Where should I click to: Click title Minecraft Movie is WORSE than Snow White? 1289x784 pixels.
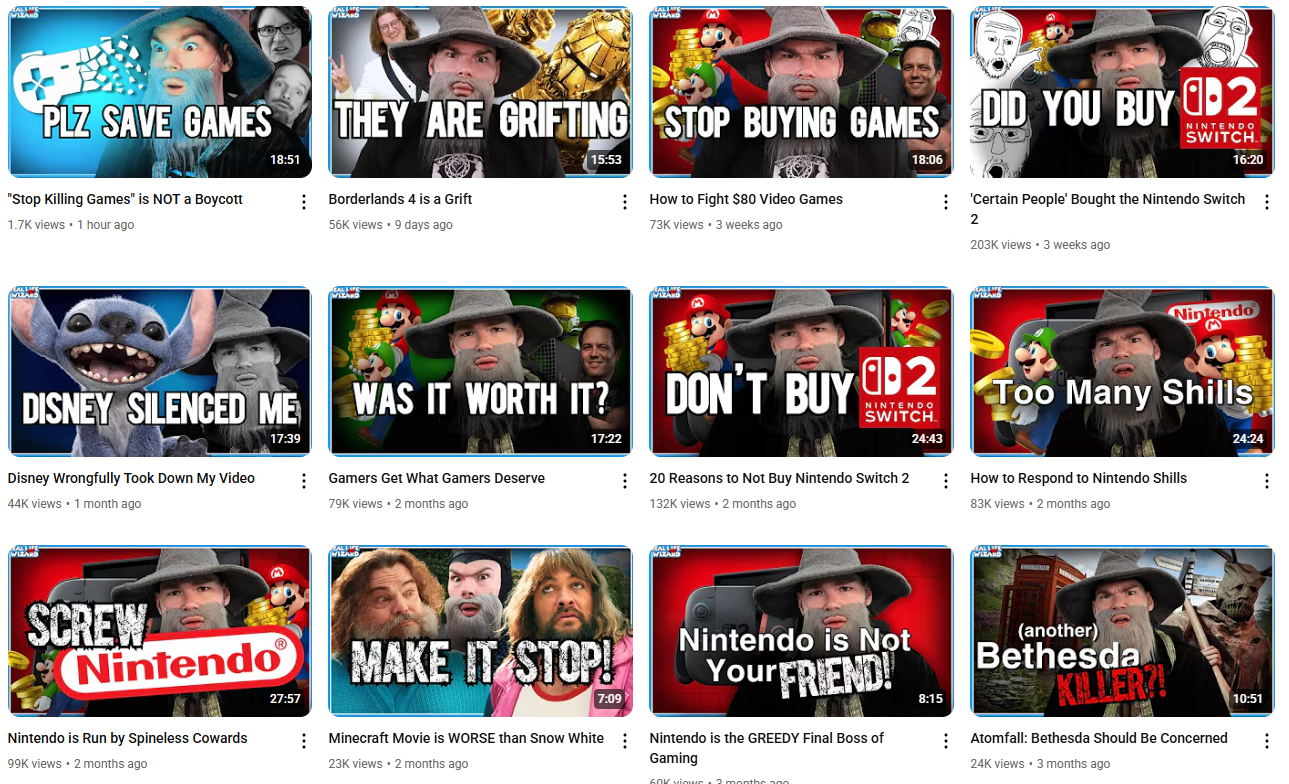[466, 738]
